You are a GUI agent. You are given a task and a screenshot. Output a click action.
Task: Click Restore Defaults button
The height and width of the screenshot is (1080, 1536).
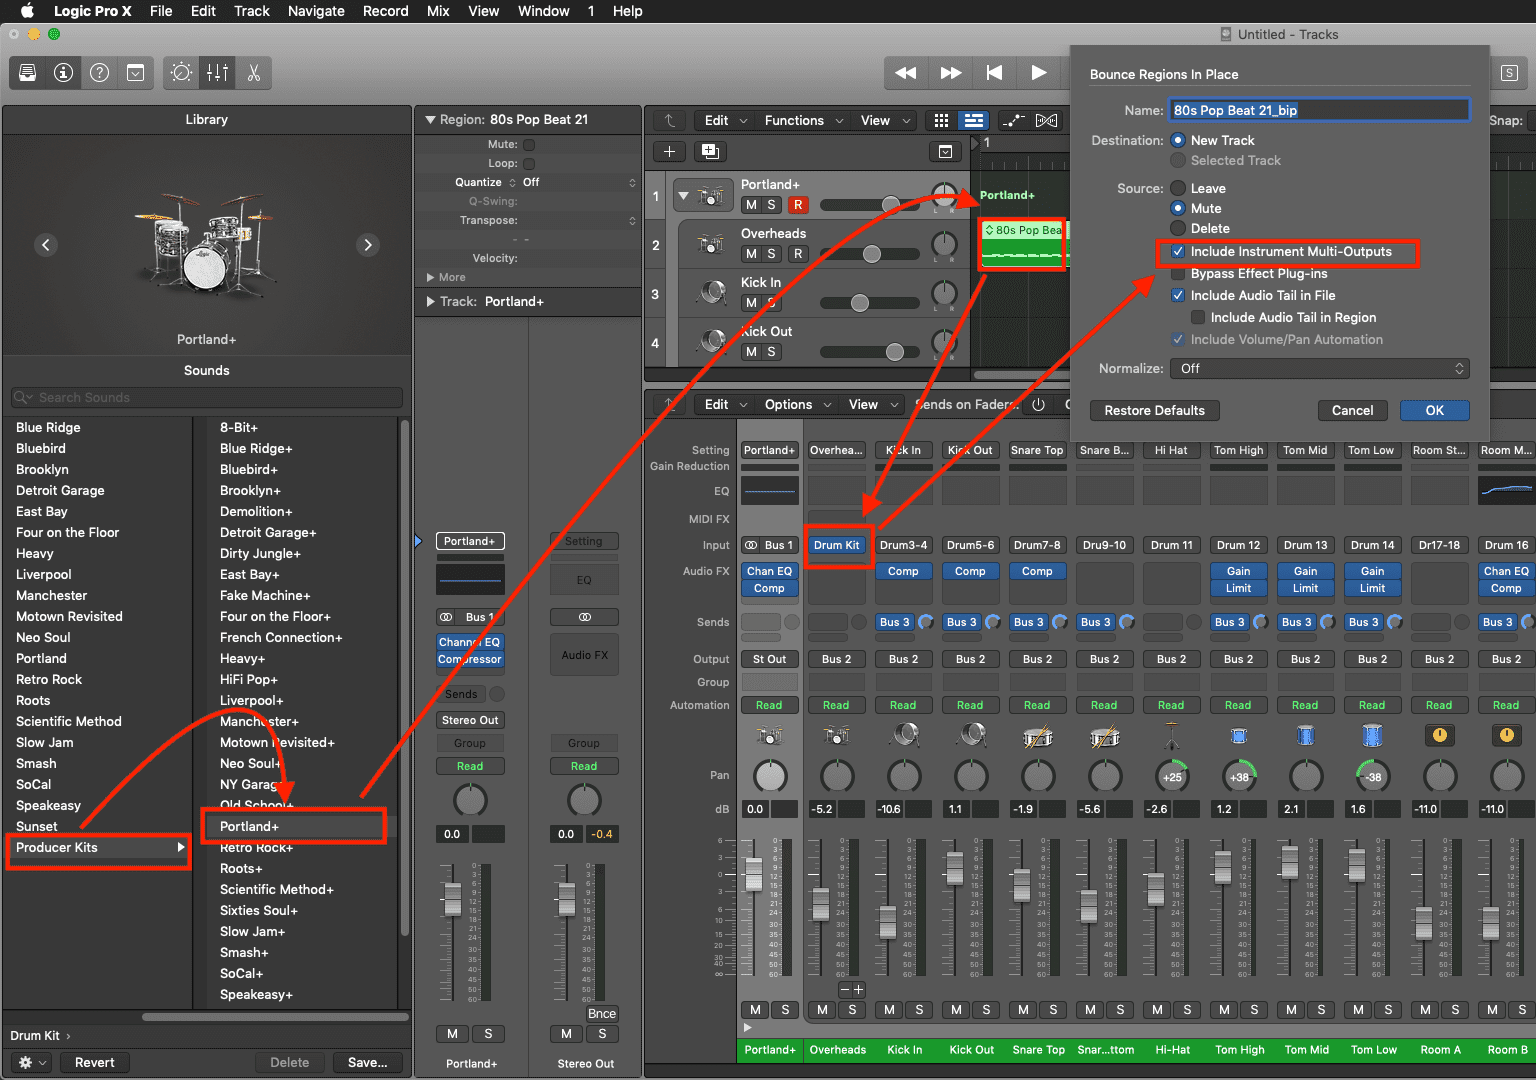[x=1155, y=411]
